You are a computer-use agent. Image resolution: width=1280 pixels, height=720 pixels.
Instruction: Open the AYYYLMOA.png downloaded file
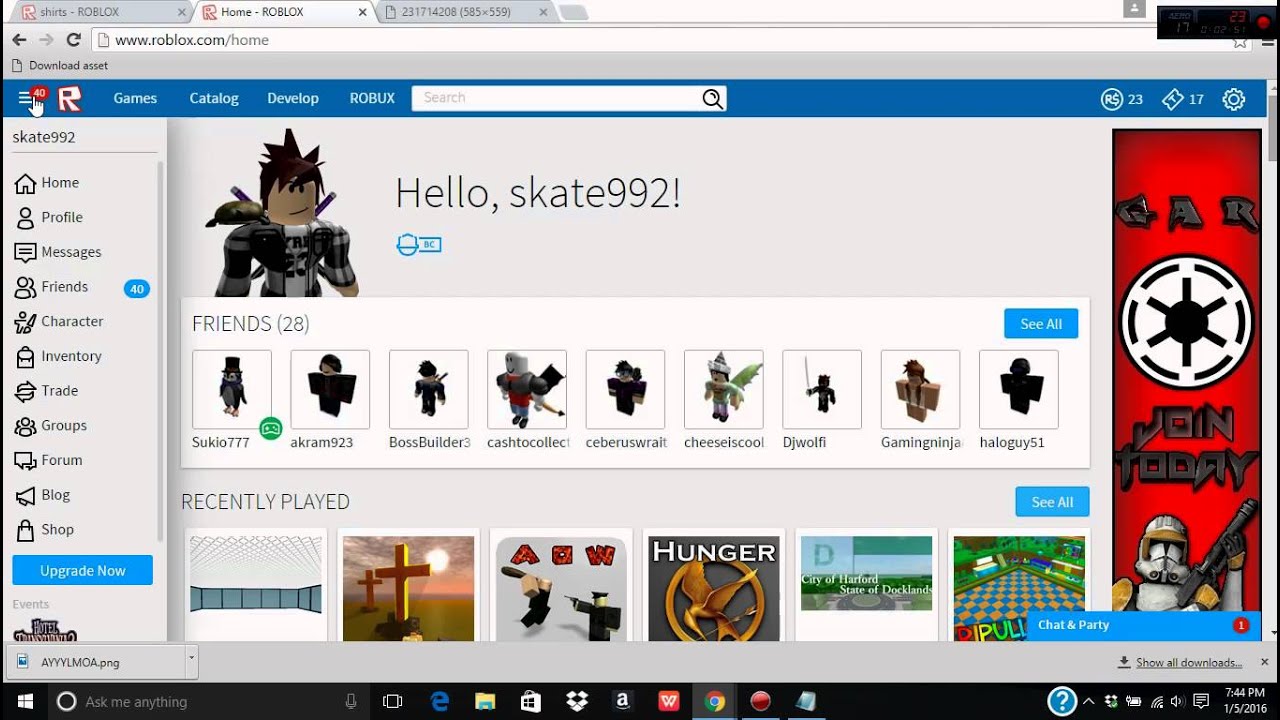(x=96, y=661)
